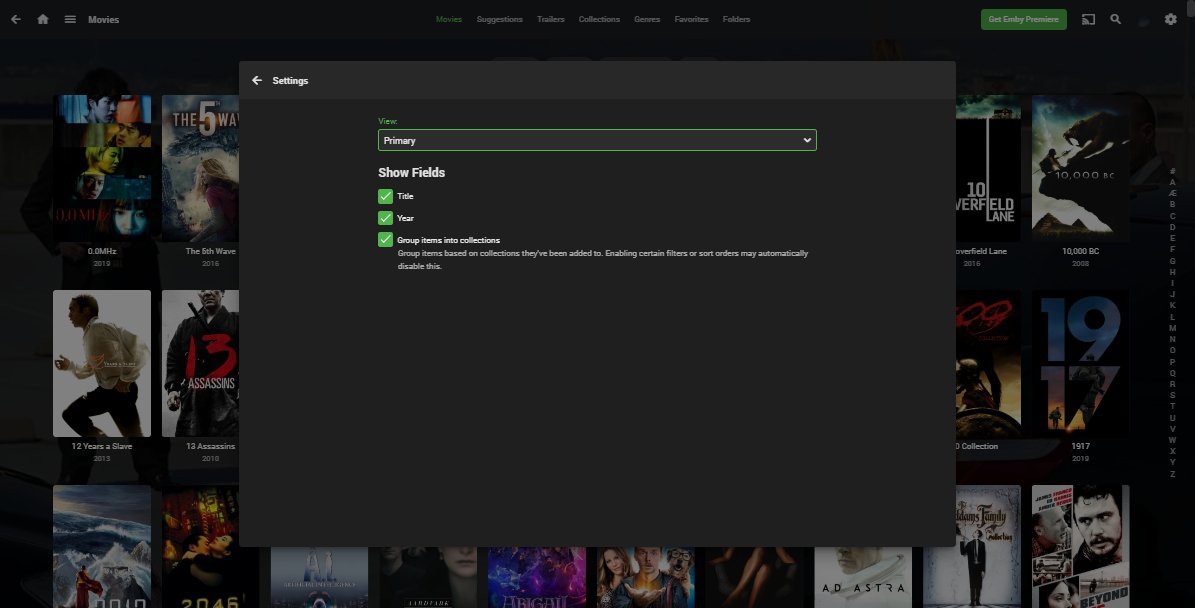Click the back arrow in the top-left corner
The height and width of the screenshot is (608, 1195).
click(15, 18)
